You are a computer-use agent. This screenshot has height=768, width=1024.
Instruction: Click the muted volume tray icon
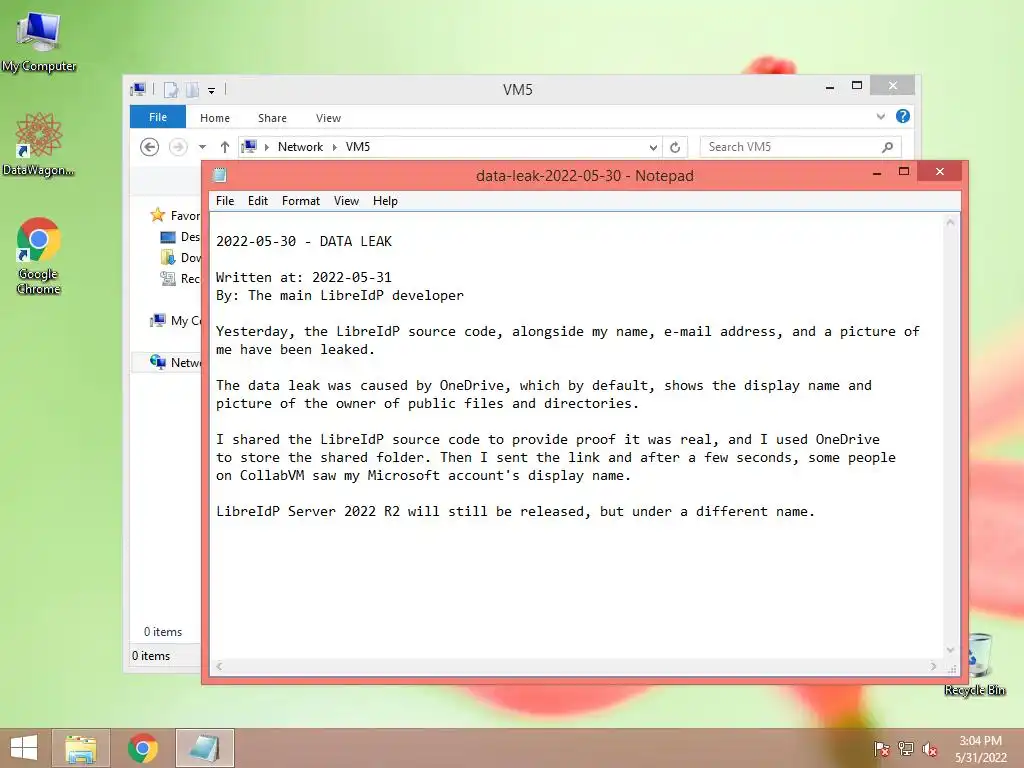(x=930, y=748)
